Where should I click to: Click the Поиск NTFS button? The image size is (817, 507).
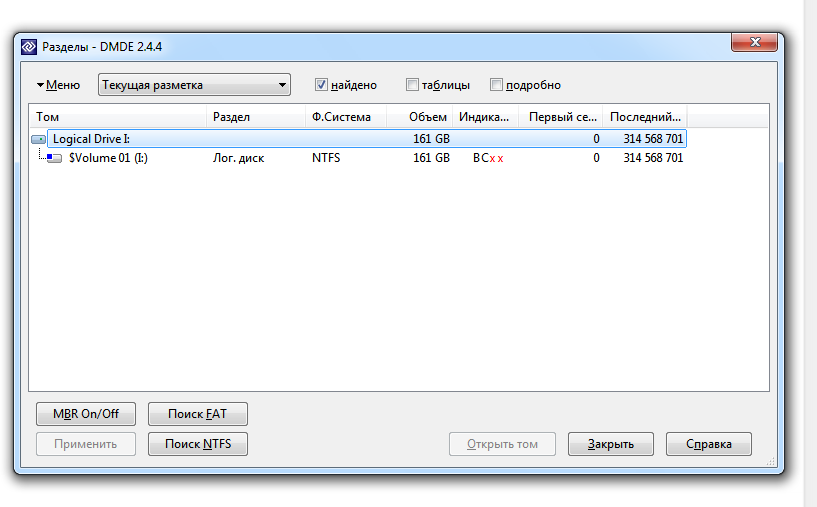(197, 444)
